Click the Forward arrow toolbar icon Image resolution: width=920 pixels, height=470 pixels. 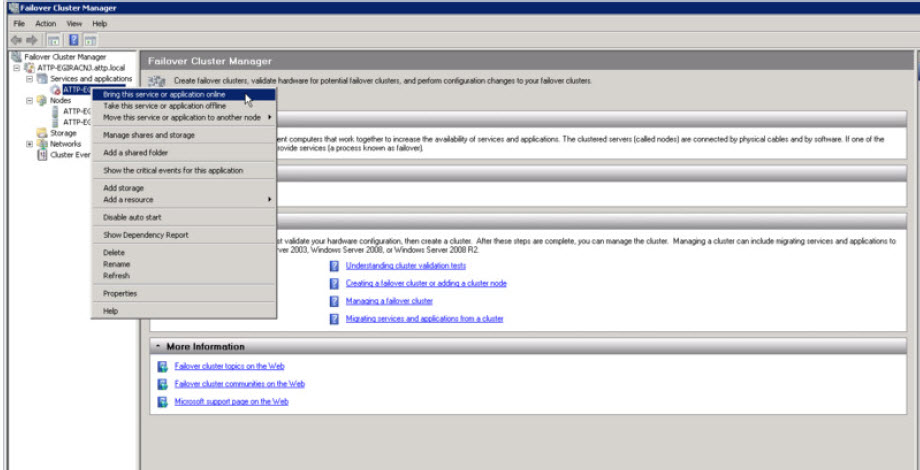coord(32,40)
